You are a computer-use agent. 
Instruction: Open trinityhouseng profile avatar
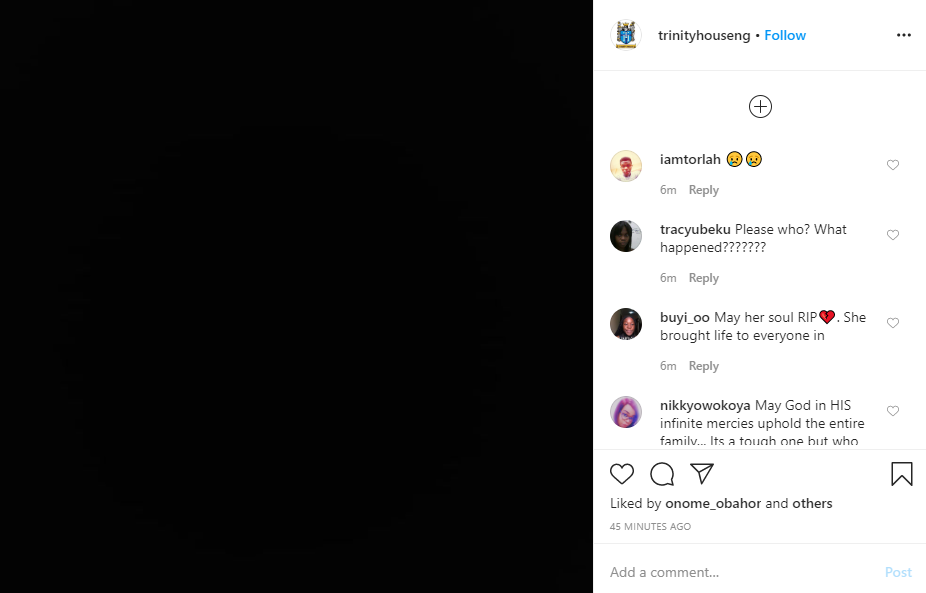coord(625,35)
